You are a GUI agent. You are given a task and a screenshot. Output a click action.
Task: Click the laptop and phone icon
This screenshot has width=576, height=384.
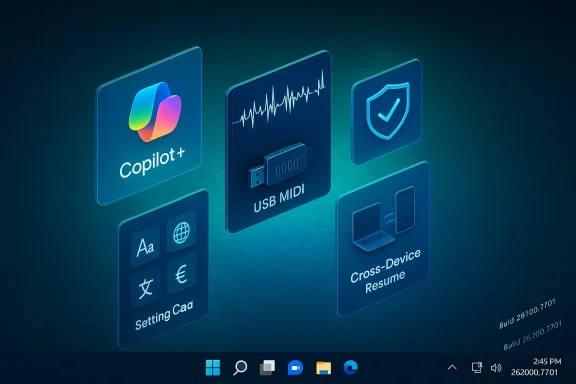click(384, 219)
